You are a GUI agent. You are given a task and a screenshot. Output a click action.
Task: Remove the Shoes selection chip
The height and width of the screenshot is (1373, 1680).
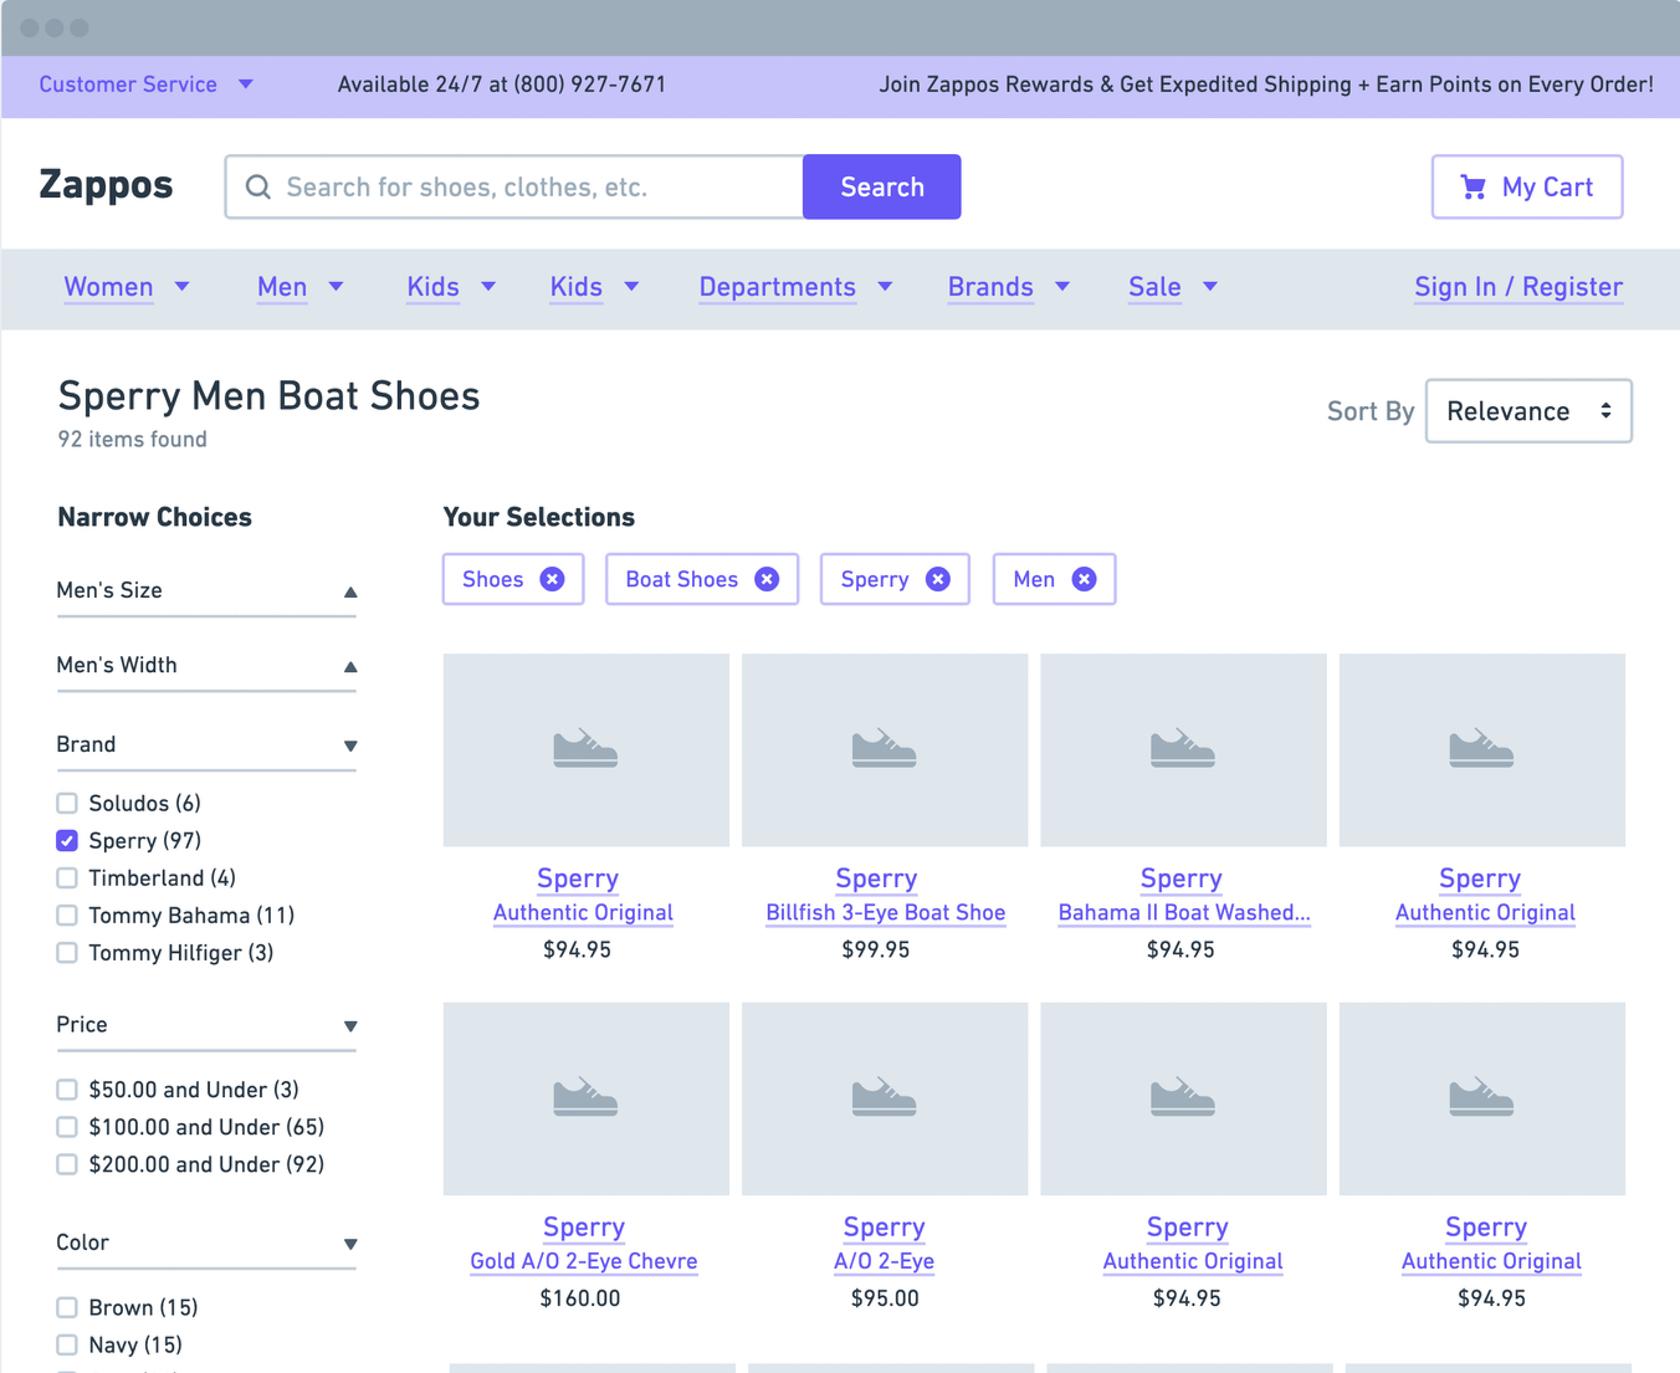(552, 579)
